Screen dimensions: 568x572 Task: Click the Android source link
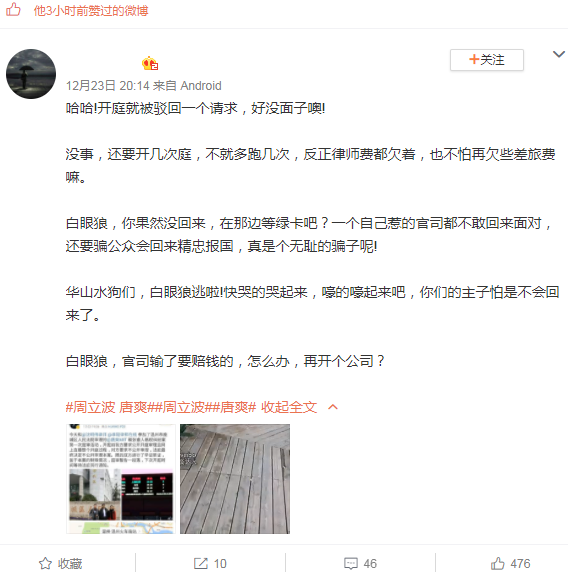pos(201,86)
